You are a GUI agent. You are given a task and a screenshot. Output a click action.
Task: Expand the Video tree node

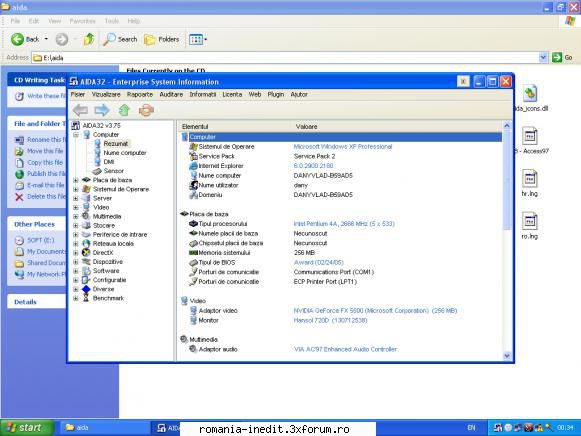click(x=76, y=207)
